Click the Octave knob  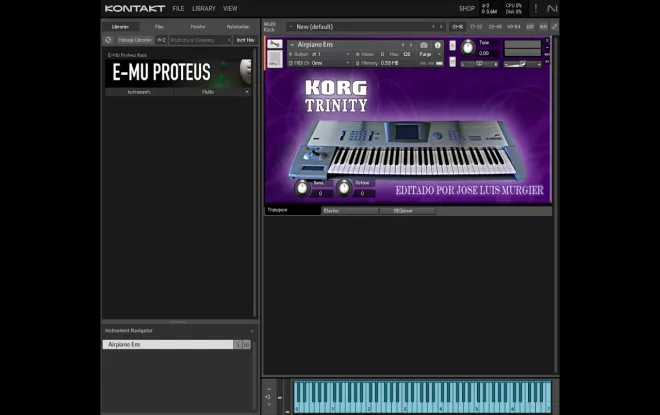343,188
